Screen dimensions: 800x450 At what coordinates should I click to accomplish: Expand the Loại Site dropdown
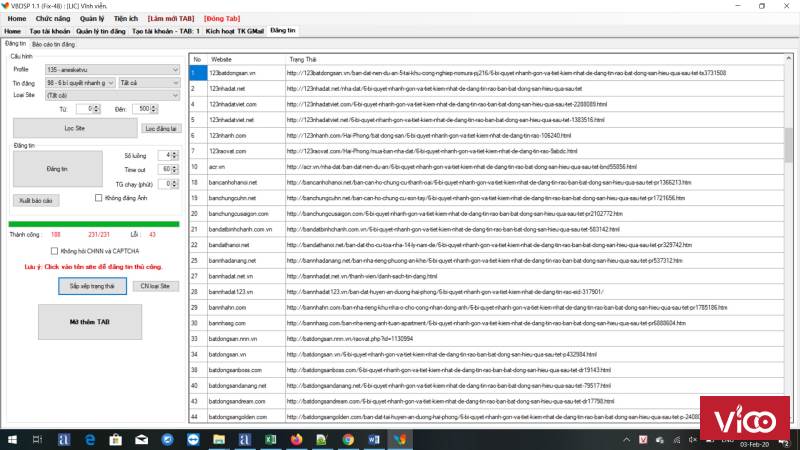click(112, 95)
